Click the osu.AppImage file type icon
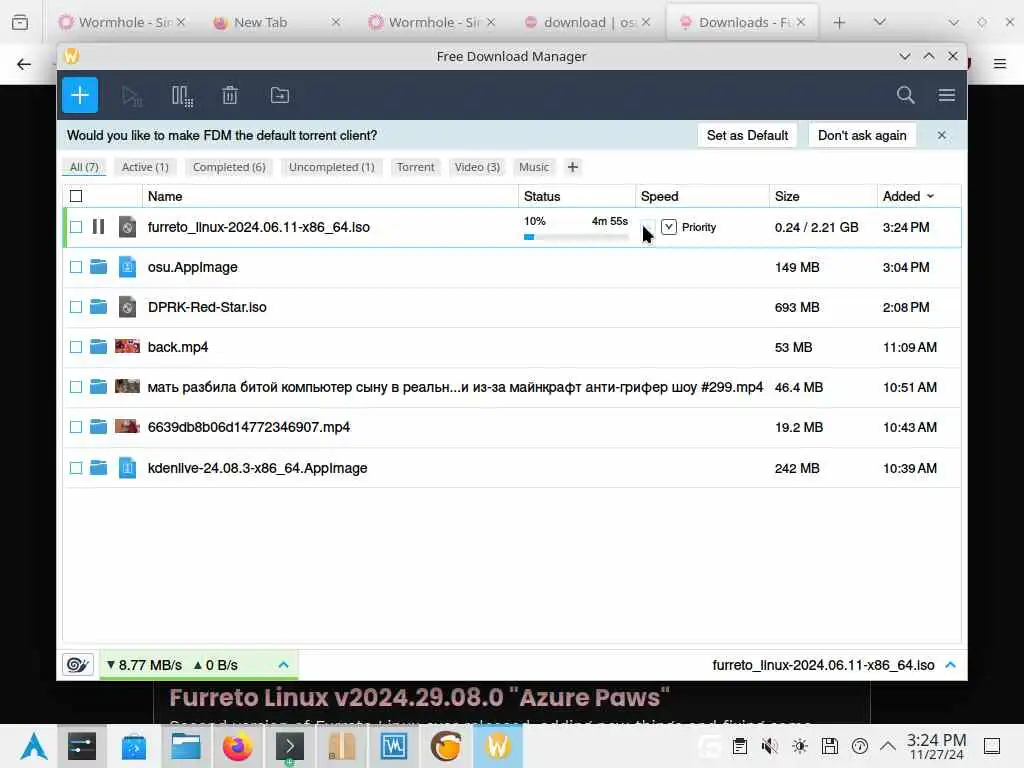This screenshot has height=768, width=1024. (127, 266)
